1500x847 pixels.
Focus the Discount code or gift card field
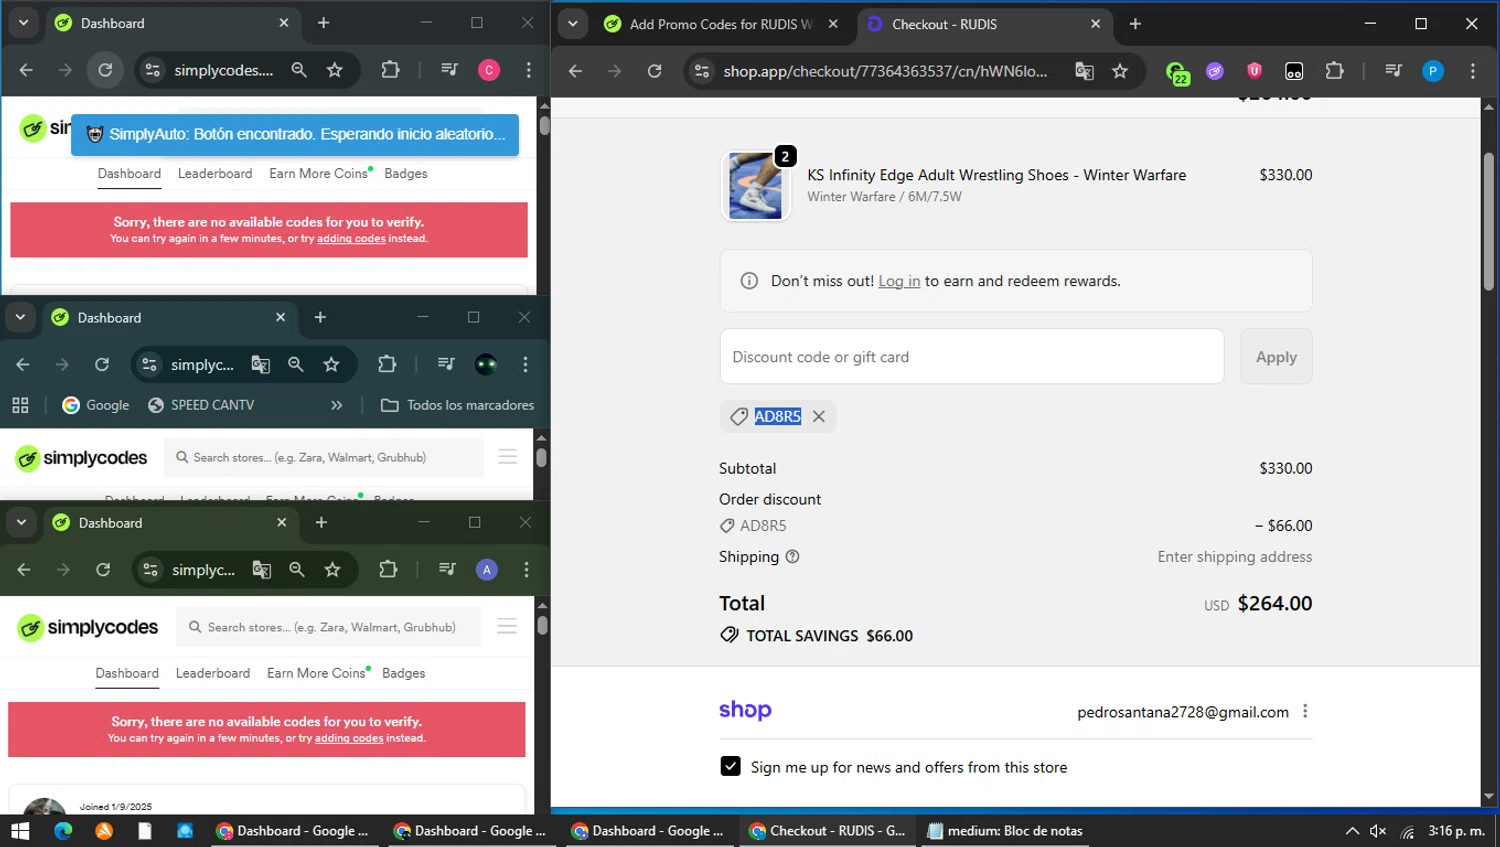(971, 357)
